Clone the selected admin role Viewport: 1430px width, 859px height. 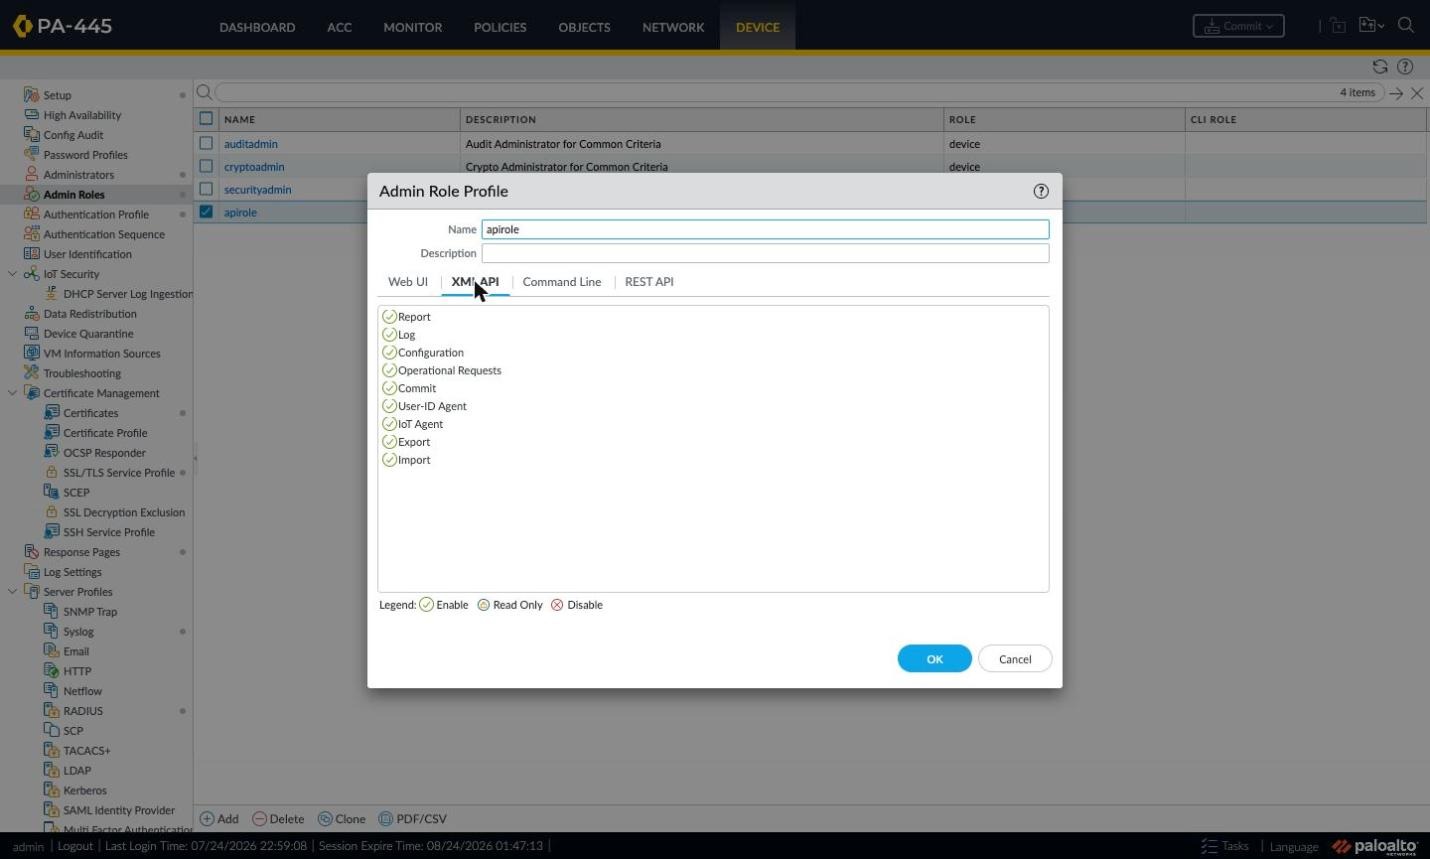pos(342,819)
